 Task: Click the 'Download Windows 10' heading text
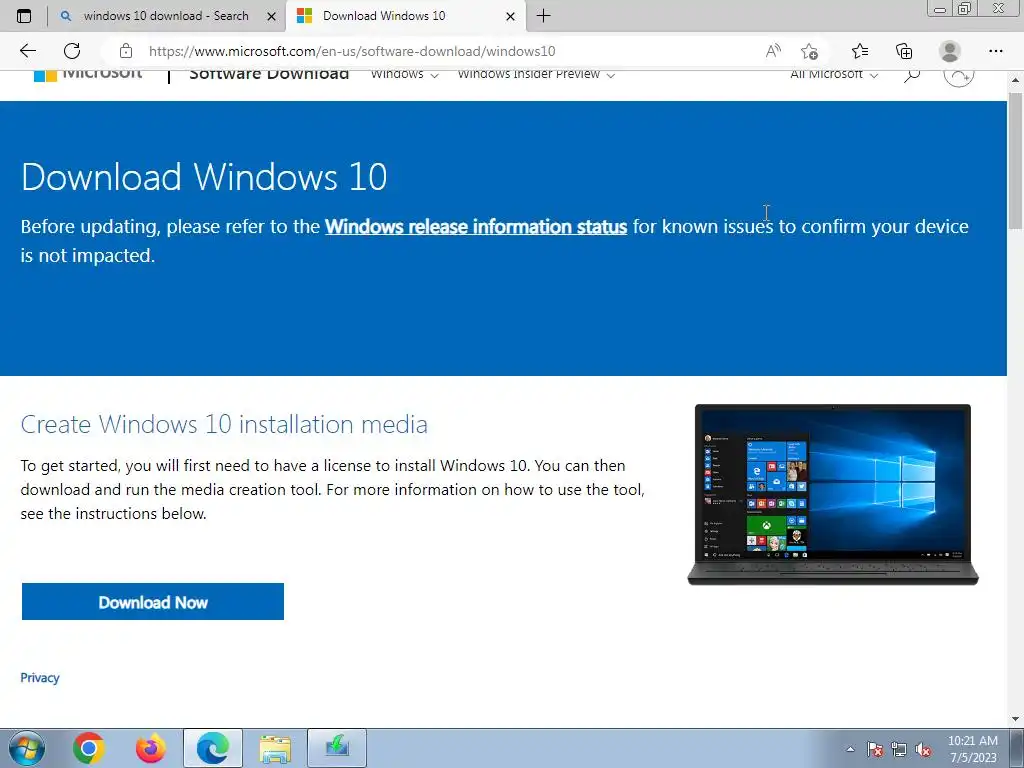tap(204, 177)
